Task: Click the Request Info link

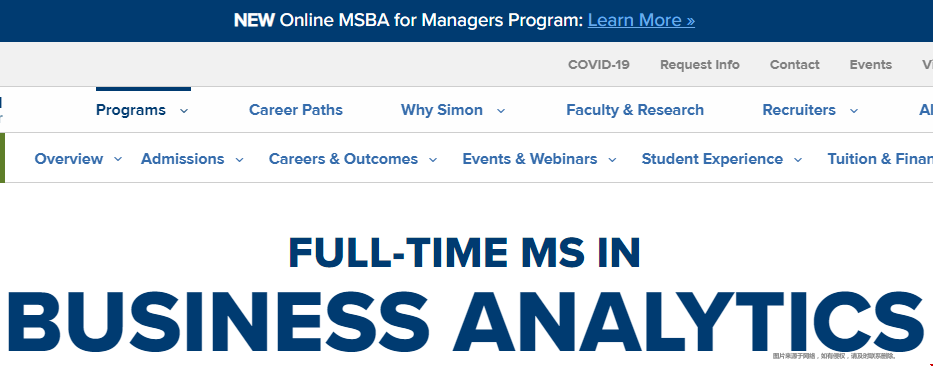Action: tap(700, 64)
